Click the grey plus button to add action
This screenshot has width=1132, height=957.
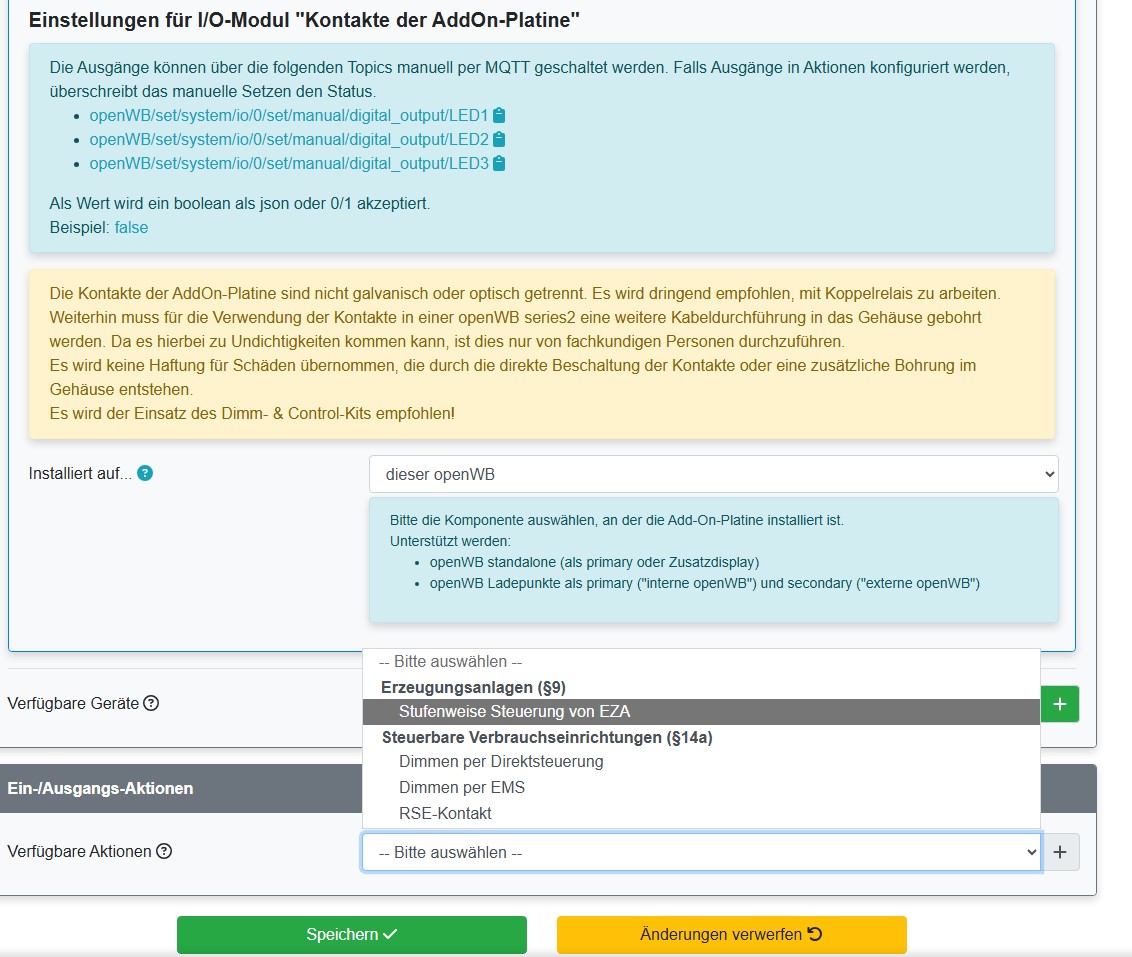[x=1060, y=852]
